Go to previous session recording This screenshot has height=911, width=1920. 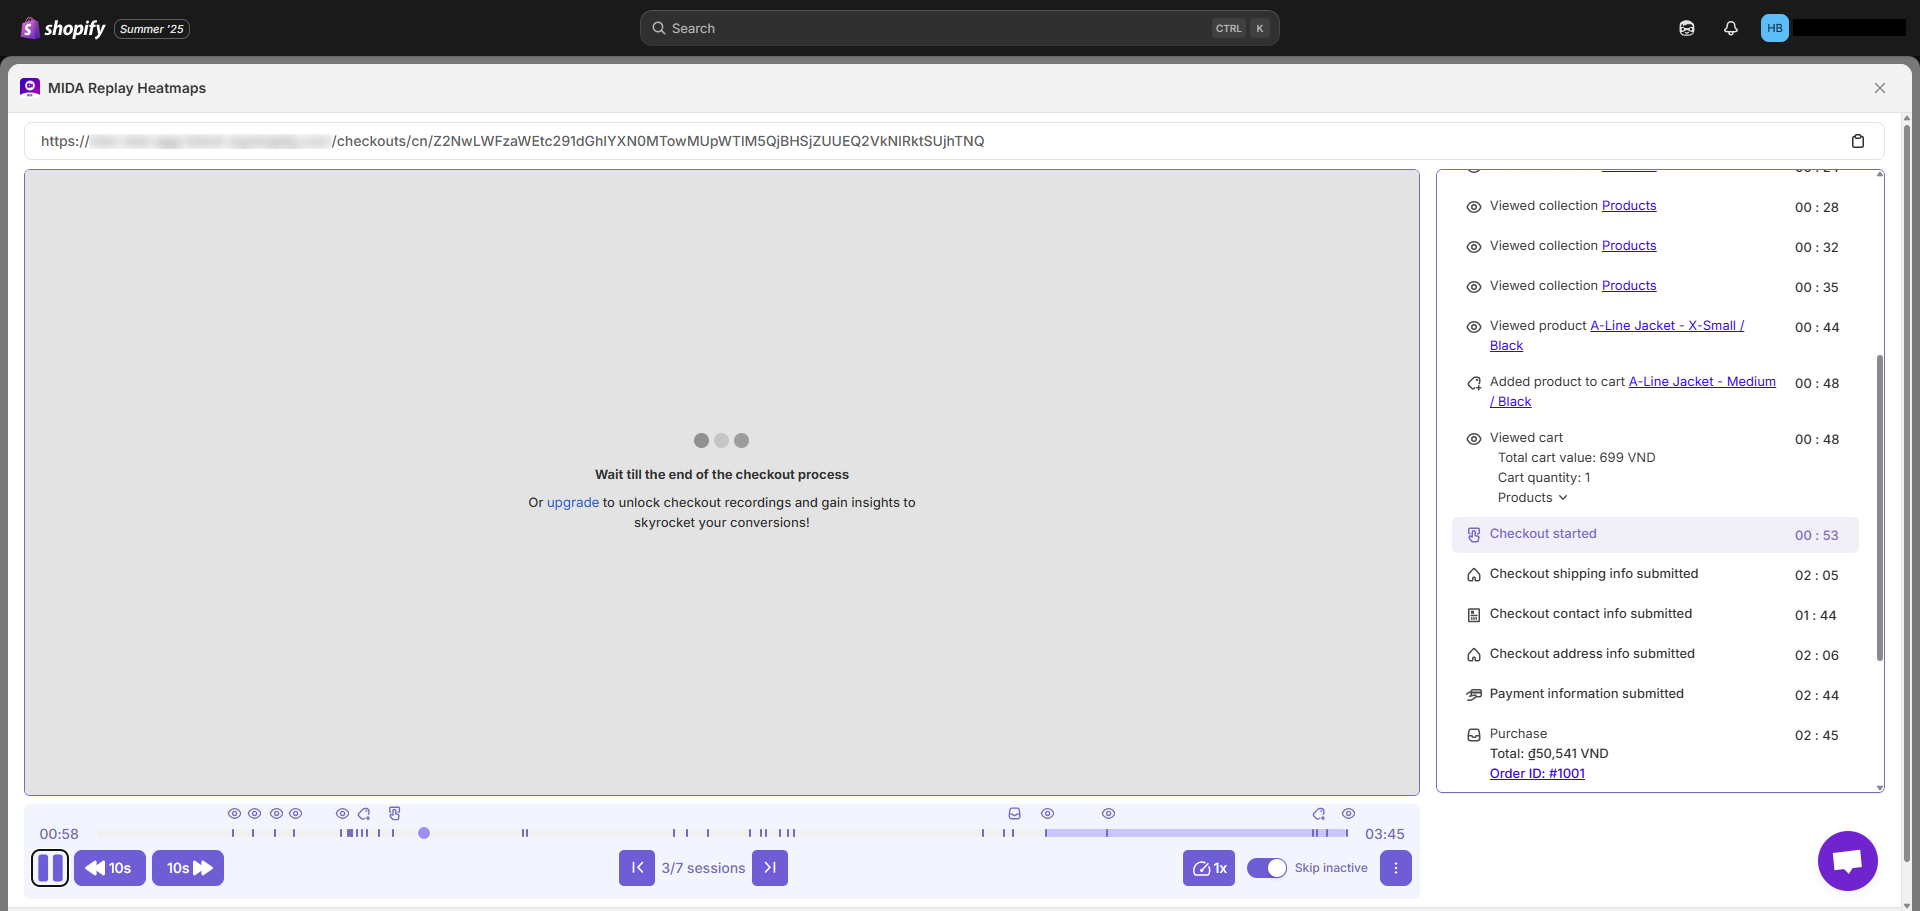pyautogui.click(x=637, y=868)
